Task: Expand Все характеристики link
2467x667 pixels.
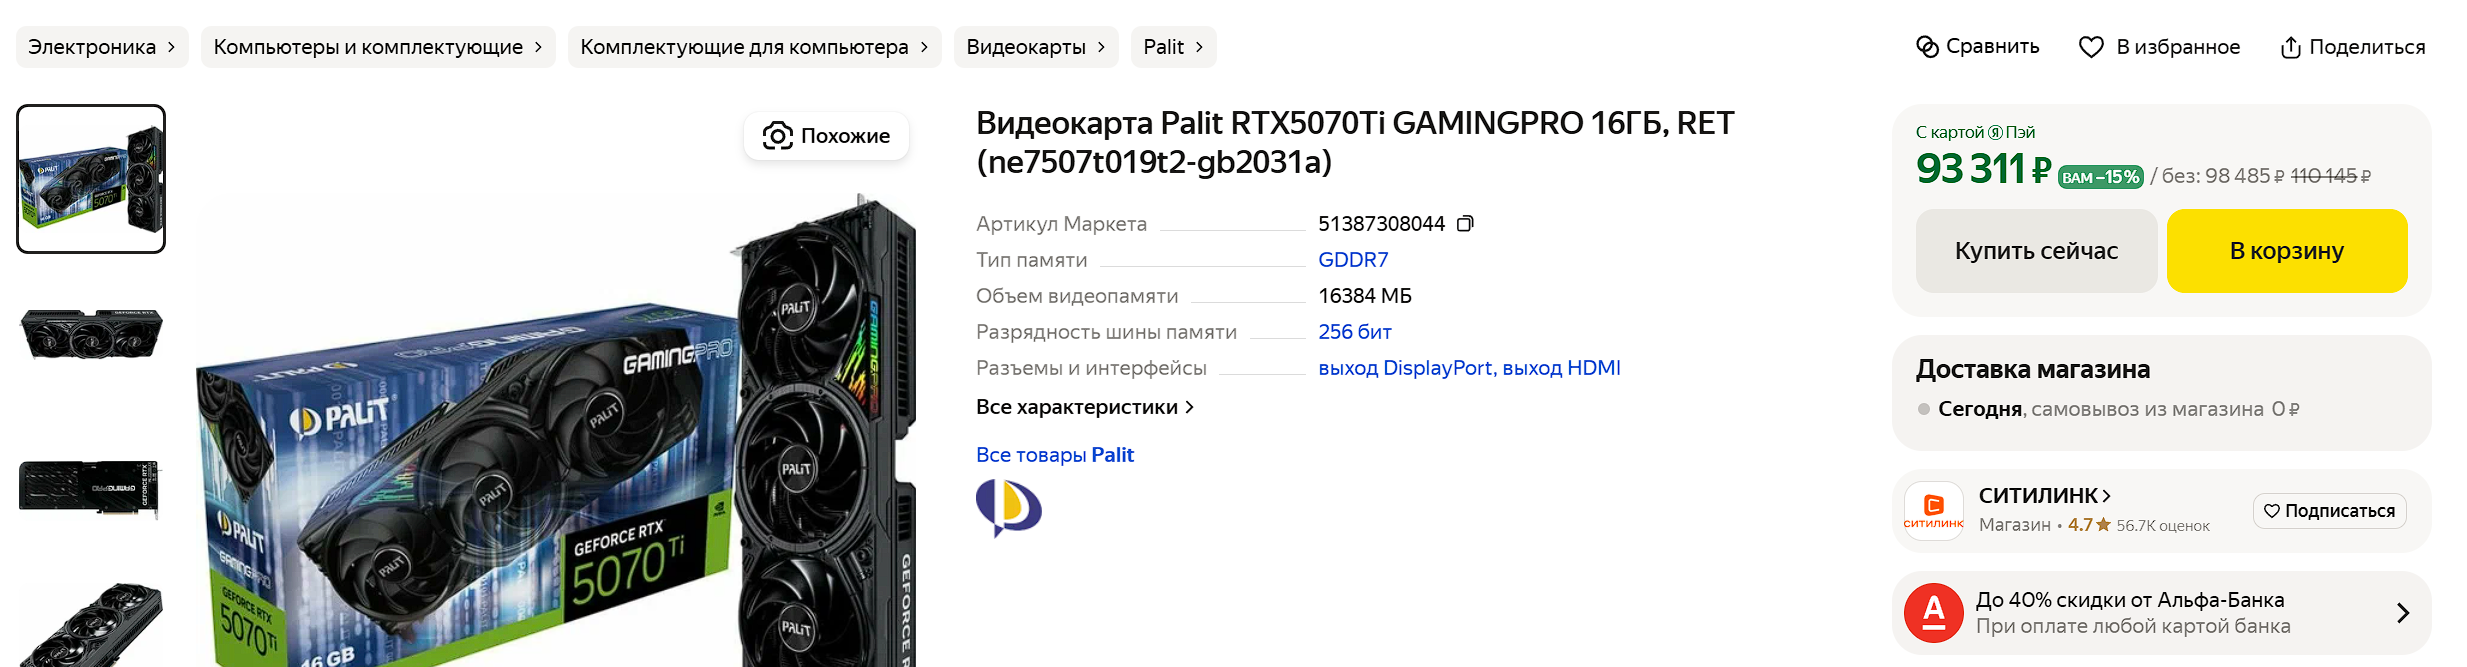Action: [1084, 407]
